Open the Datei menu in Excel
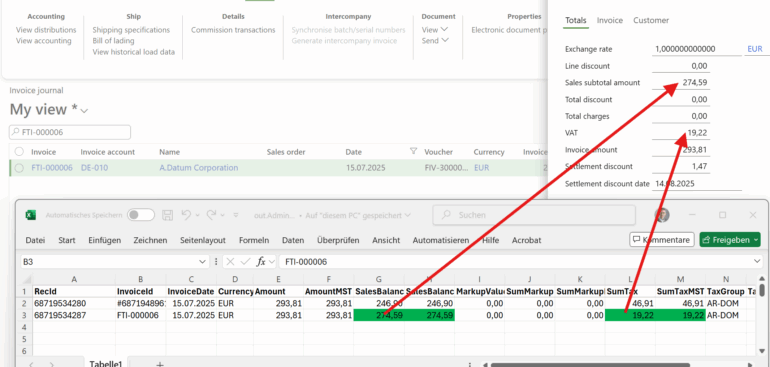Image resolution: width=770 pixels, height=367 pixels. (x=35, y=240)
